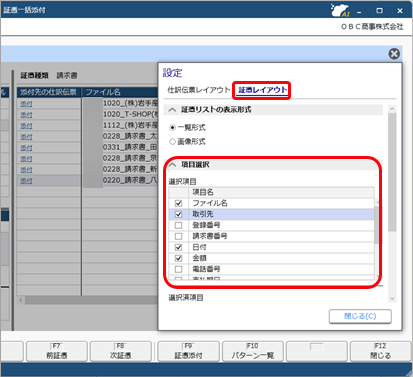Click file name 0228_請求書_新
413x377 pixels.
130,169
